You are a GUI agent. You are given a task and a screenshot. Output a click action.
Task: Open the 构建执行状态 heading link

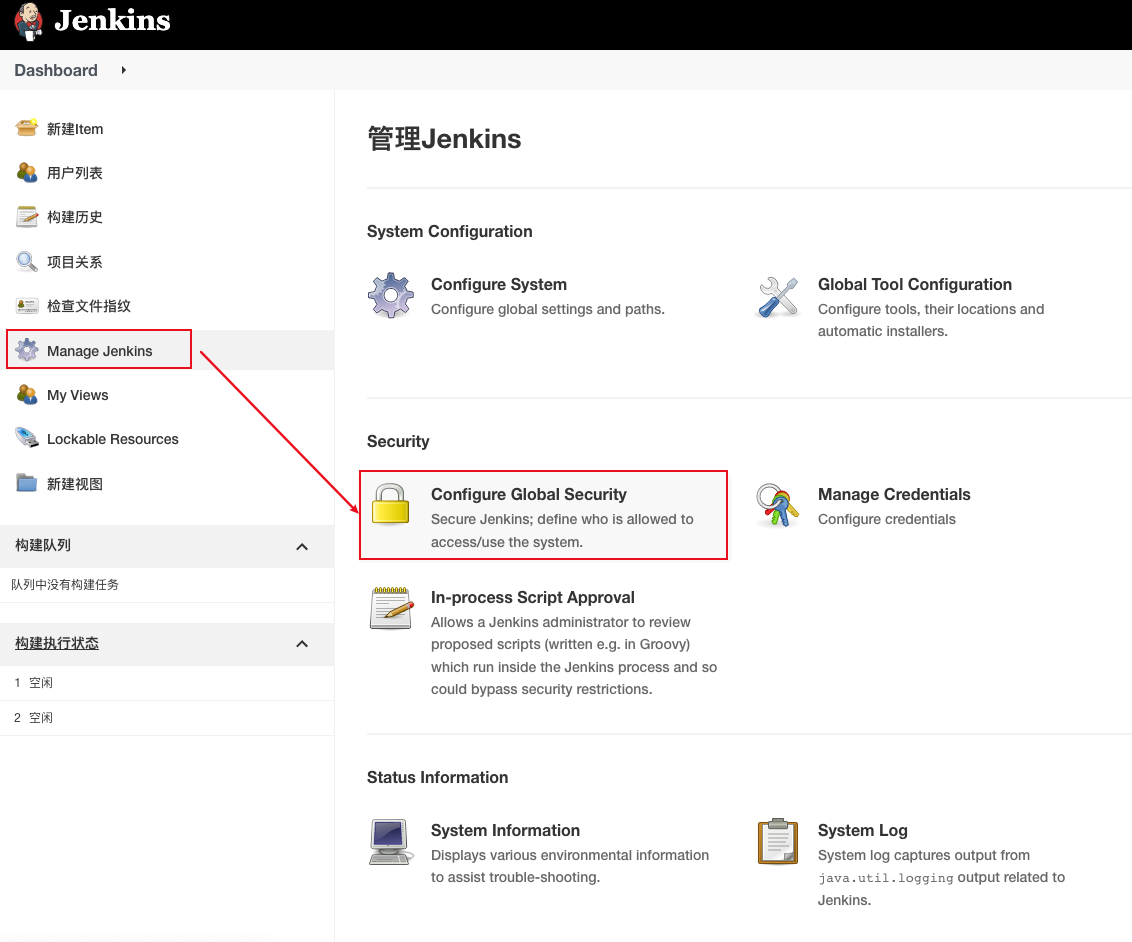click(57, 643)
